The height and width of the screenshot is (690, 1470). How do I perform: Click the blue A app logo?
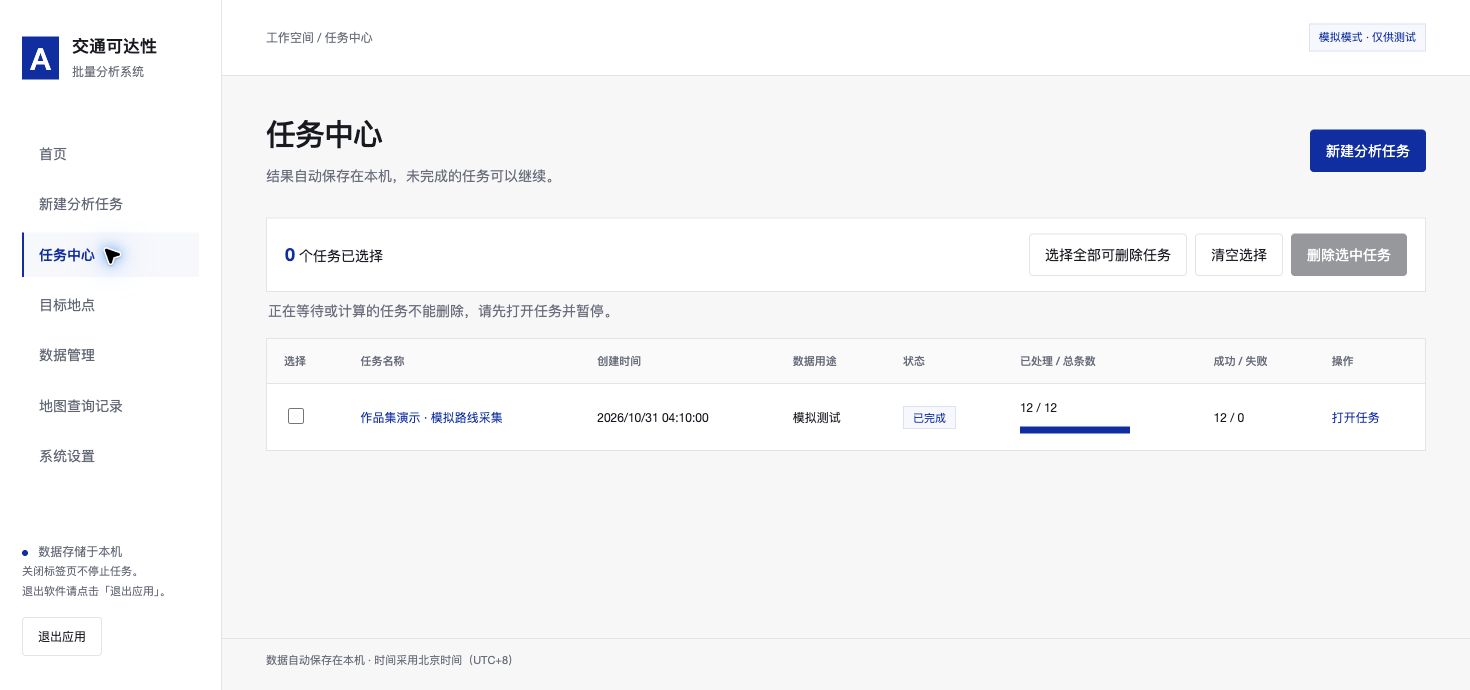(x=41, y=59)
